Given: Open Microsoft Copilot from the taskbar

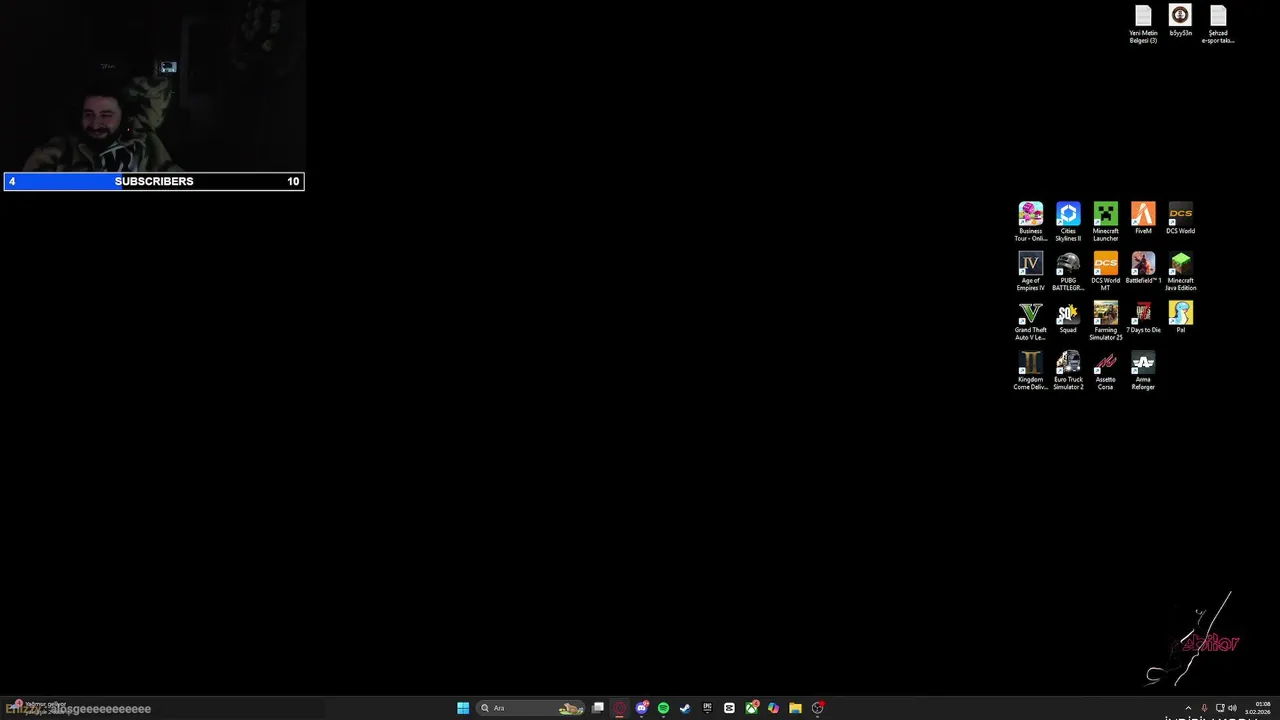Looking at the screenshot, I should (x=773, y=708).
